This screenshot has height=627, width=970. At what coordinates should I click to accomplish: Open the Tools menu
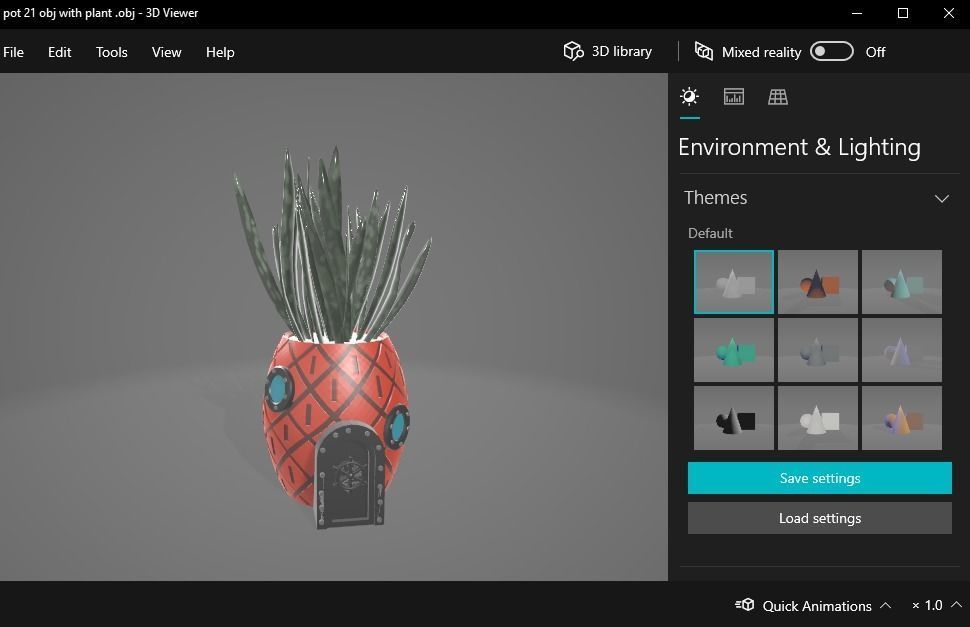[111, 52]
